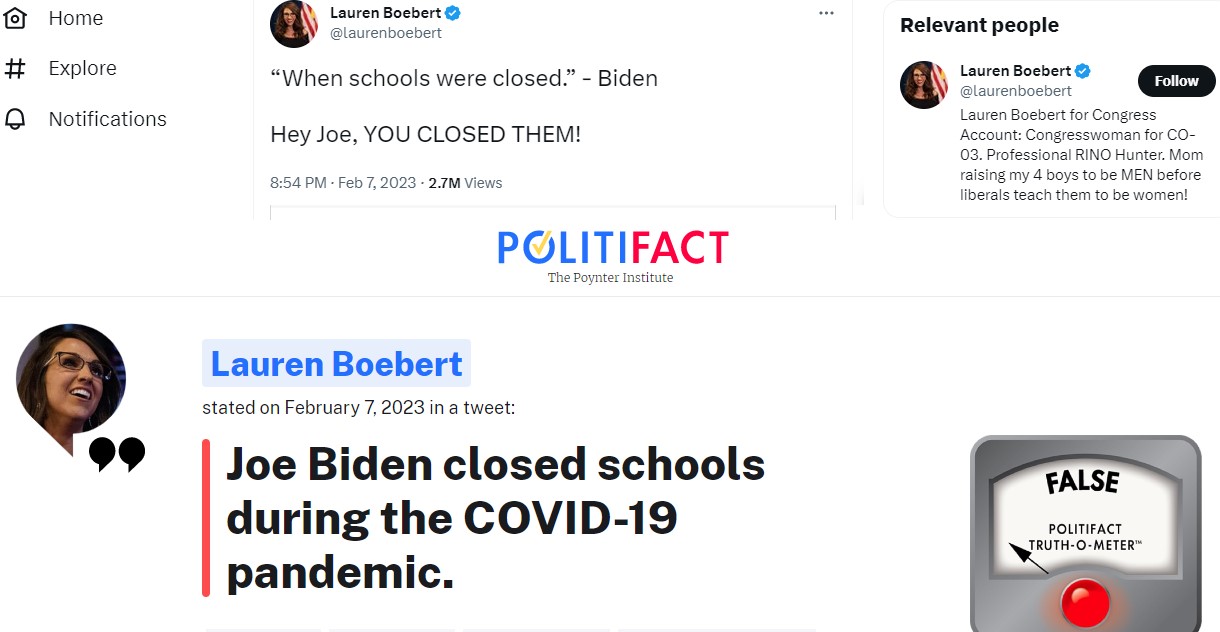Click the Home house icon in sidebar
Screen dimensions: 1220x632
click(x=15, y=18)
